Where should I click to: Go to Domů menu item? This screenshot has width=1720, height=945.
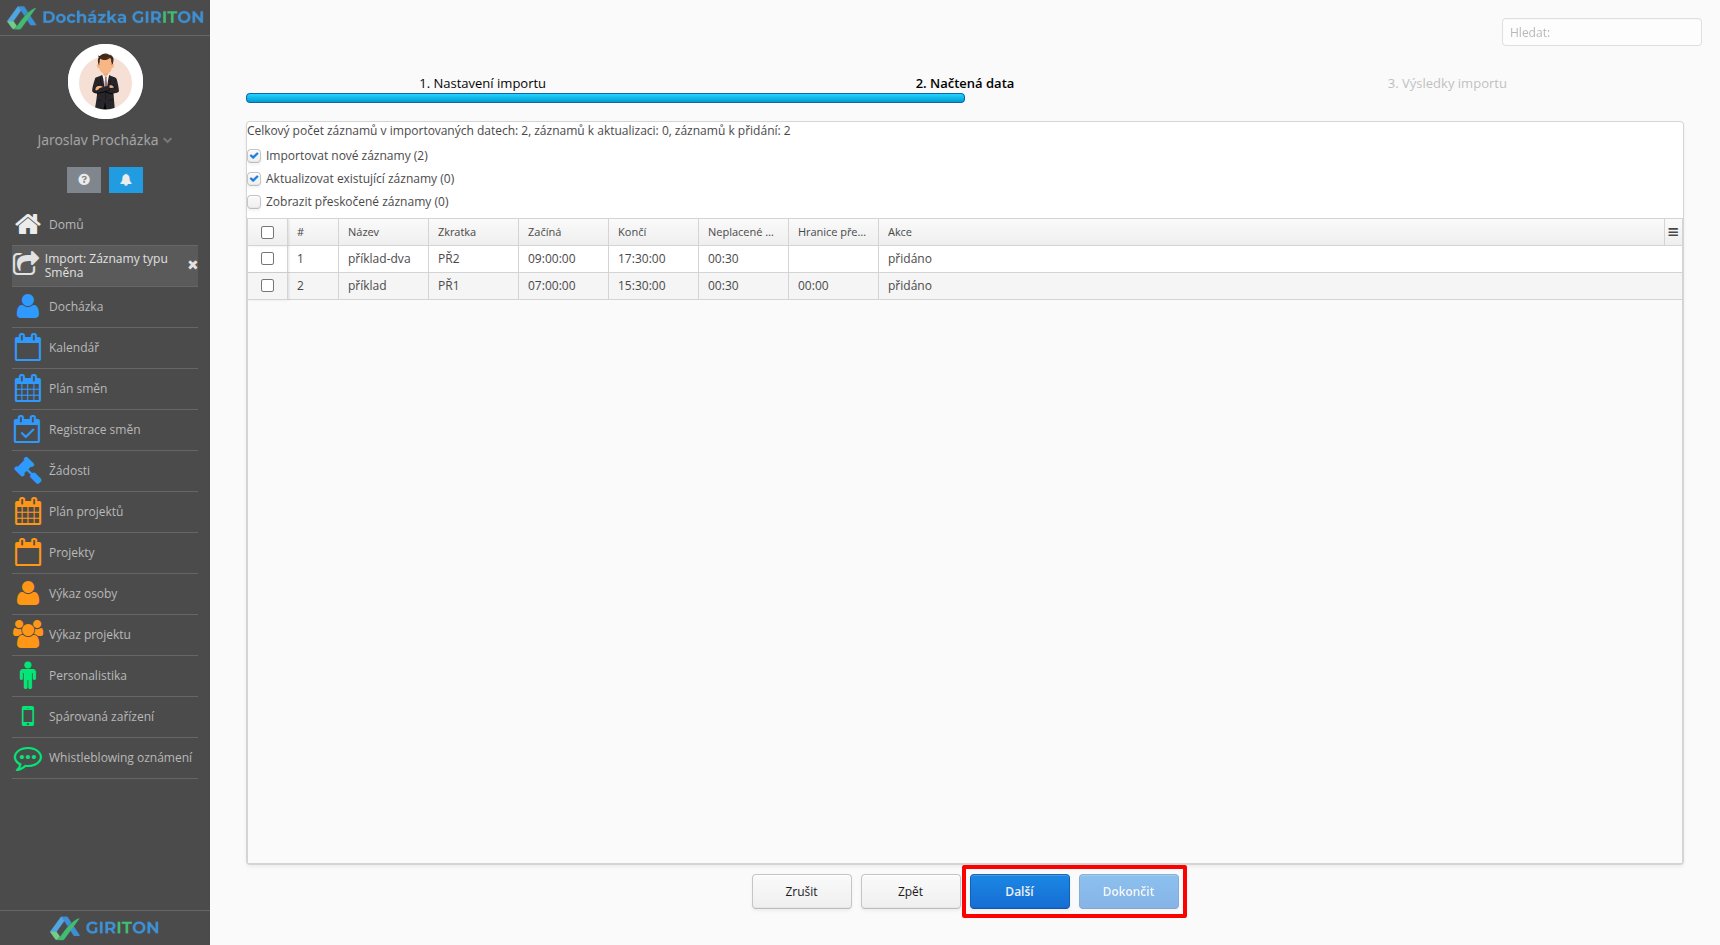[66, 224]
